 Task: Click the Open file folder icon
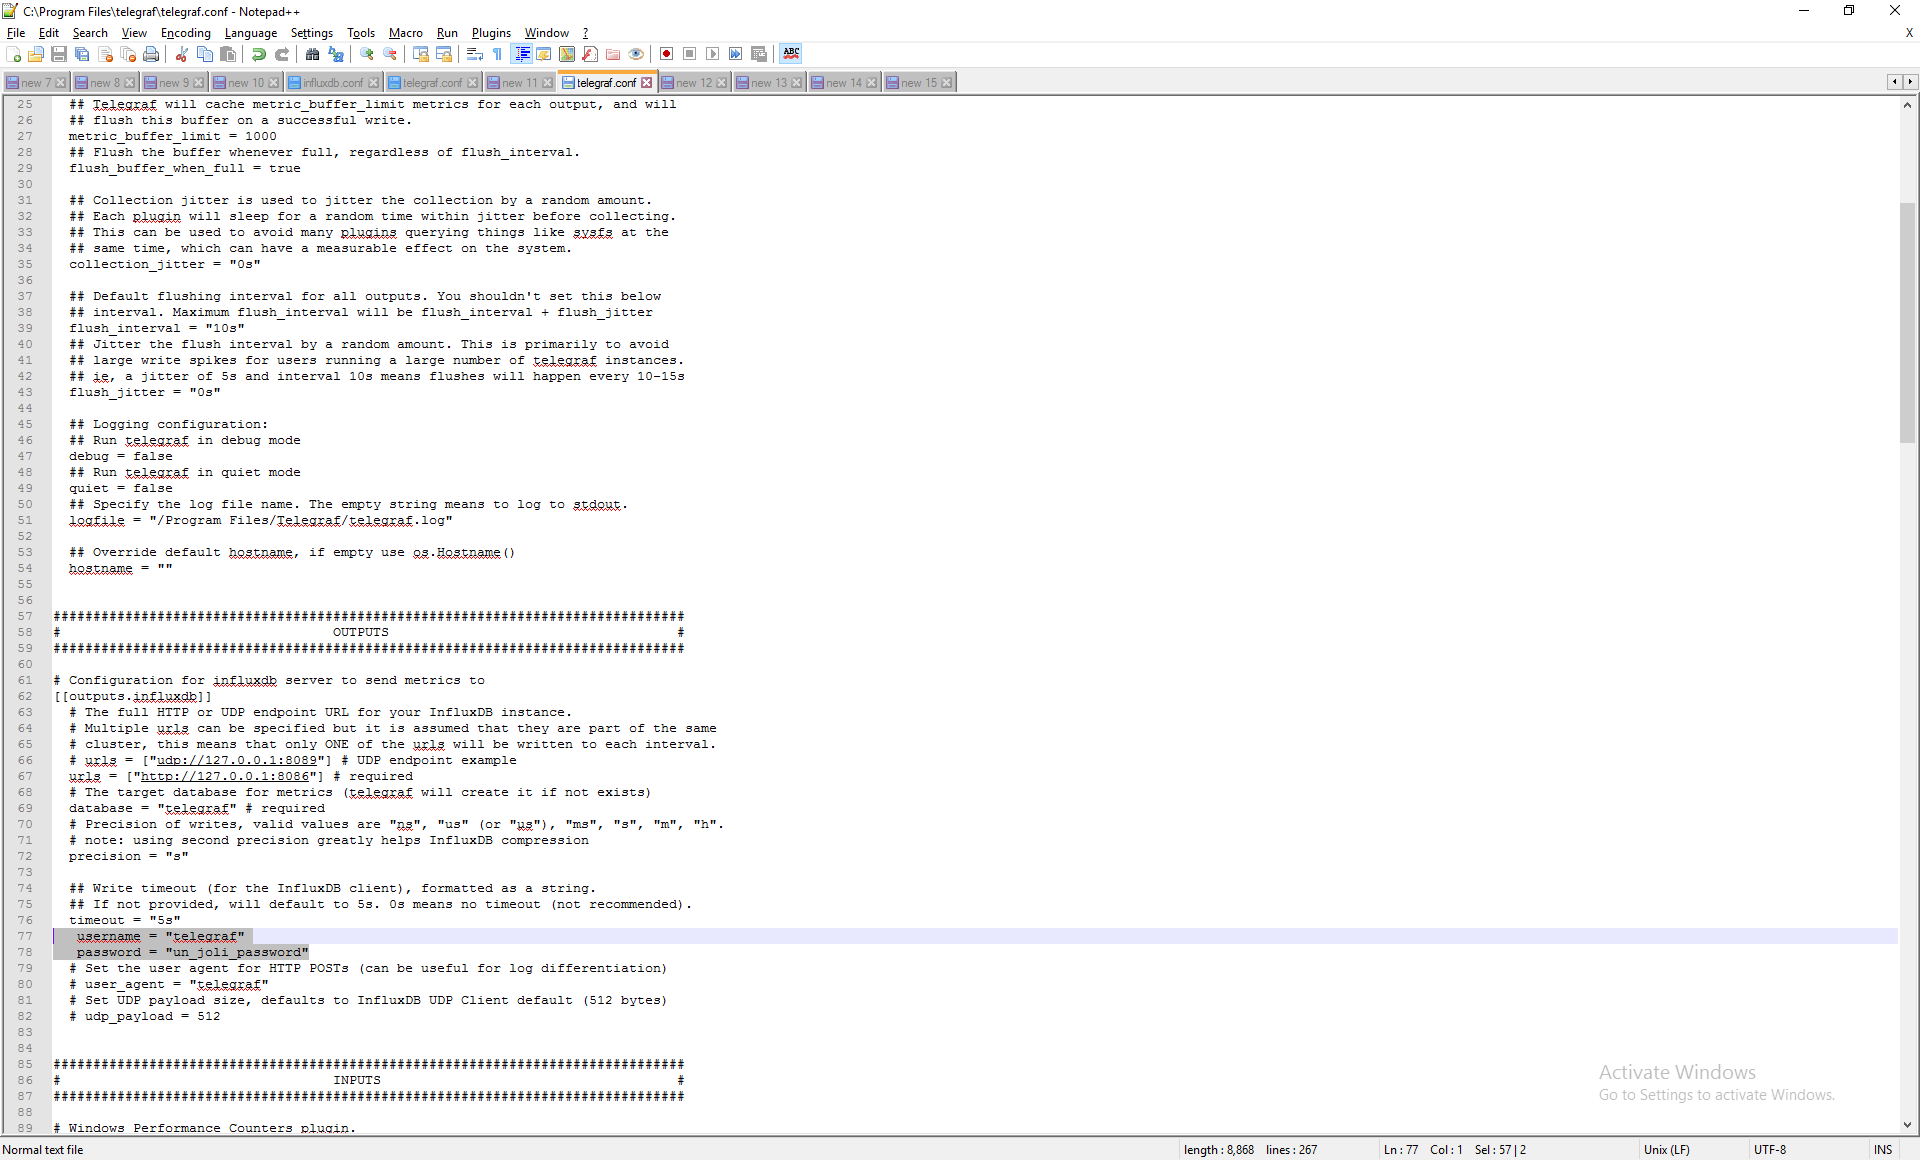36,54
